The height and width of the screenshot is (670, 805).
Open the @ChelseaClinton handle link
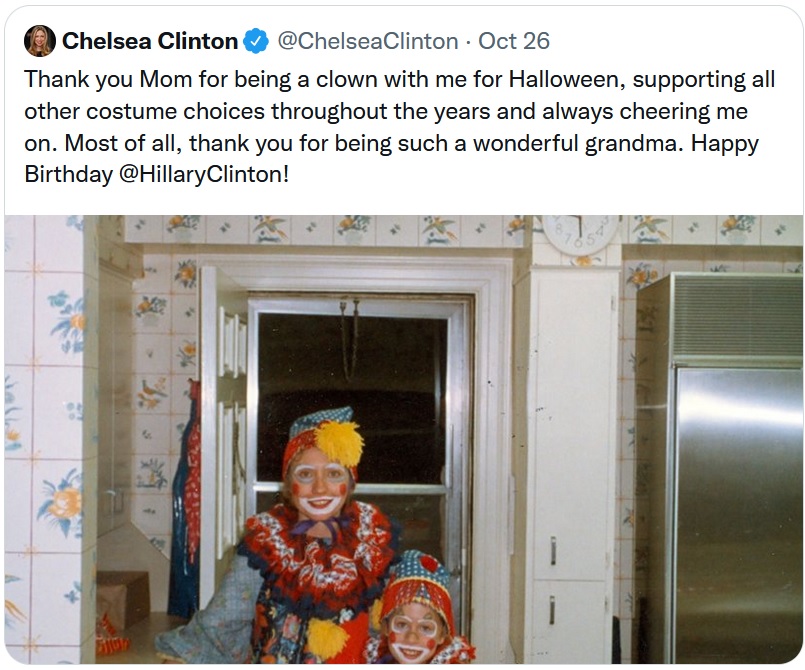(x=366, y=42)
